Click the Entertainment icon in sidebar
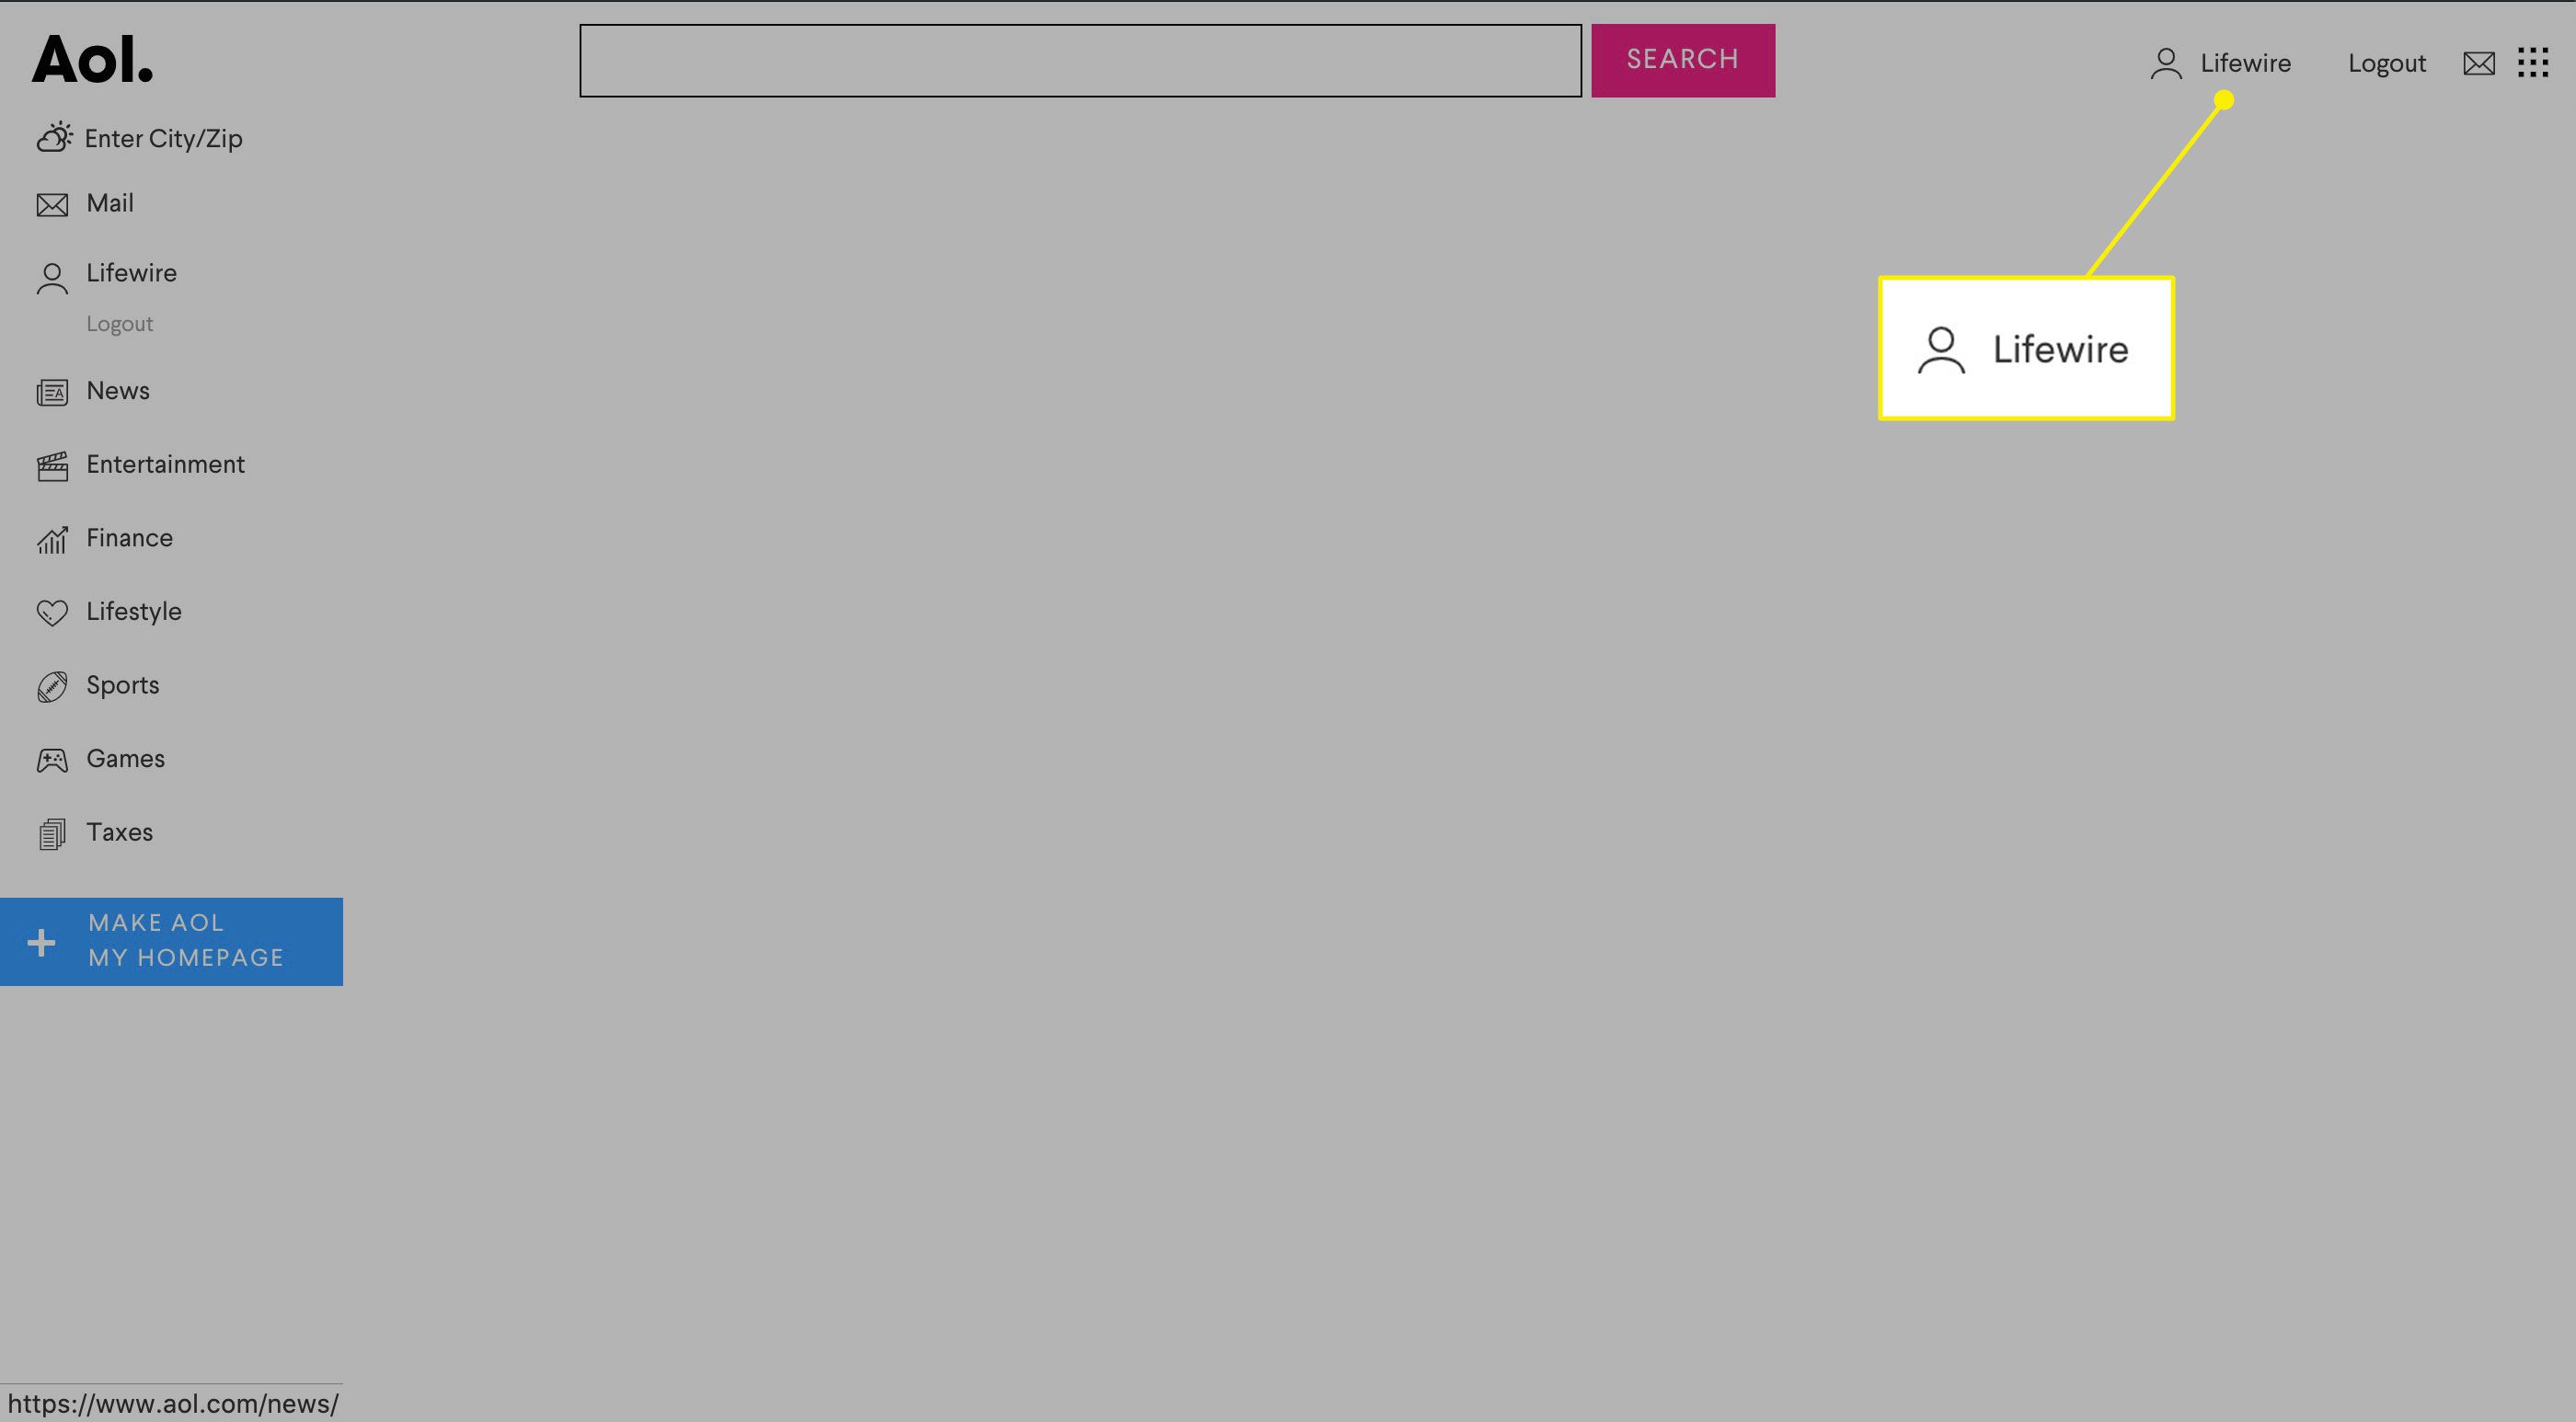Viewport: 2576px width, 1422px height. tap(51, 464)
